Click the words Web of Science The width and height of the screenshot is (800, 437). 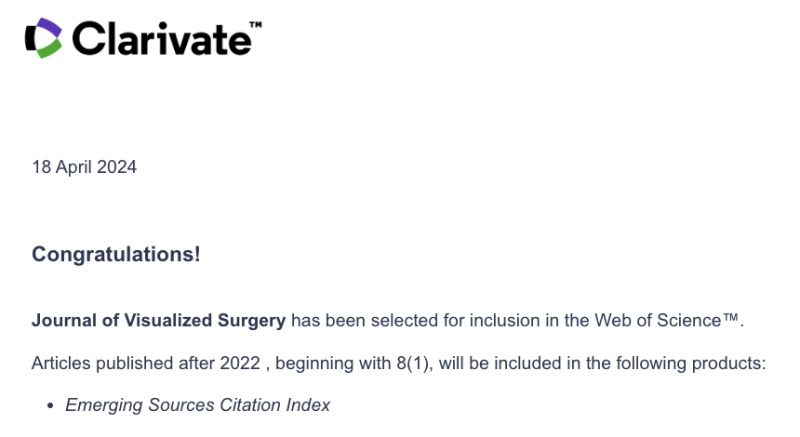click(658, 320)
